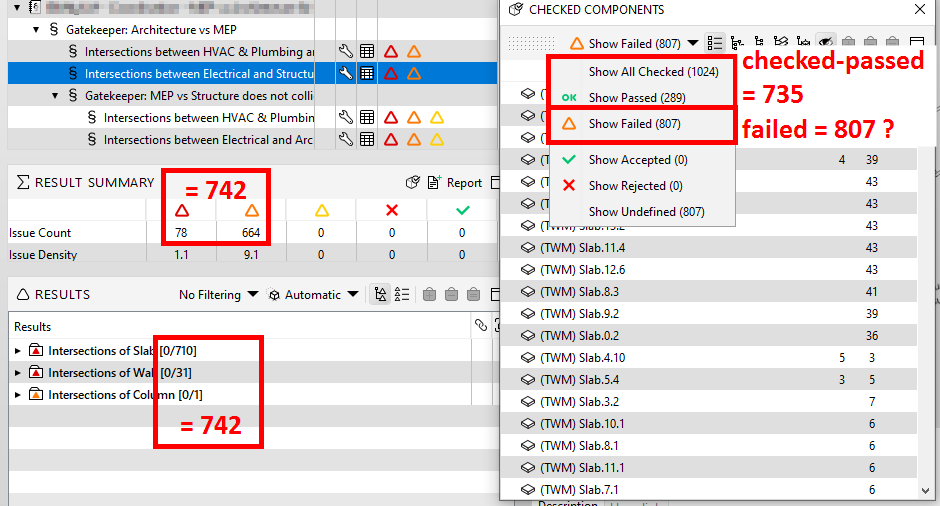Viewport: 940px width, 506px height.
Task: Expand Intersections of Wall results group
Action: click(x=18, y=373)
